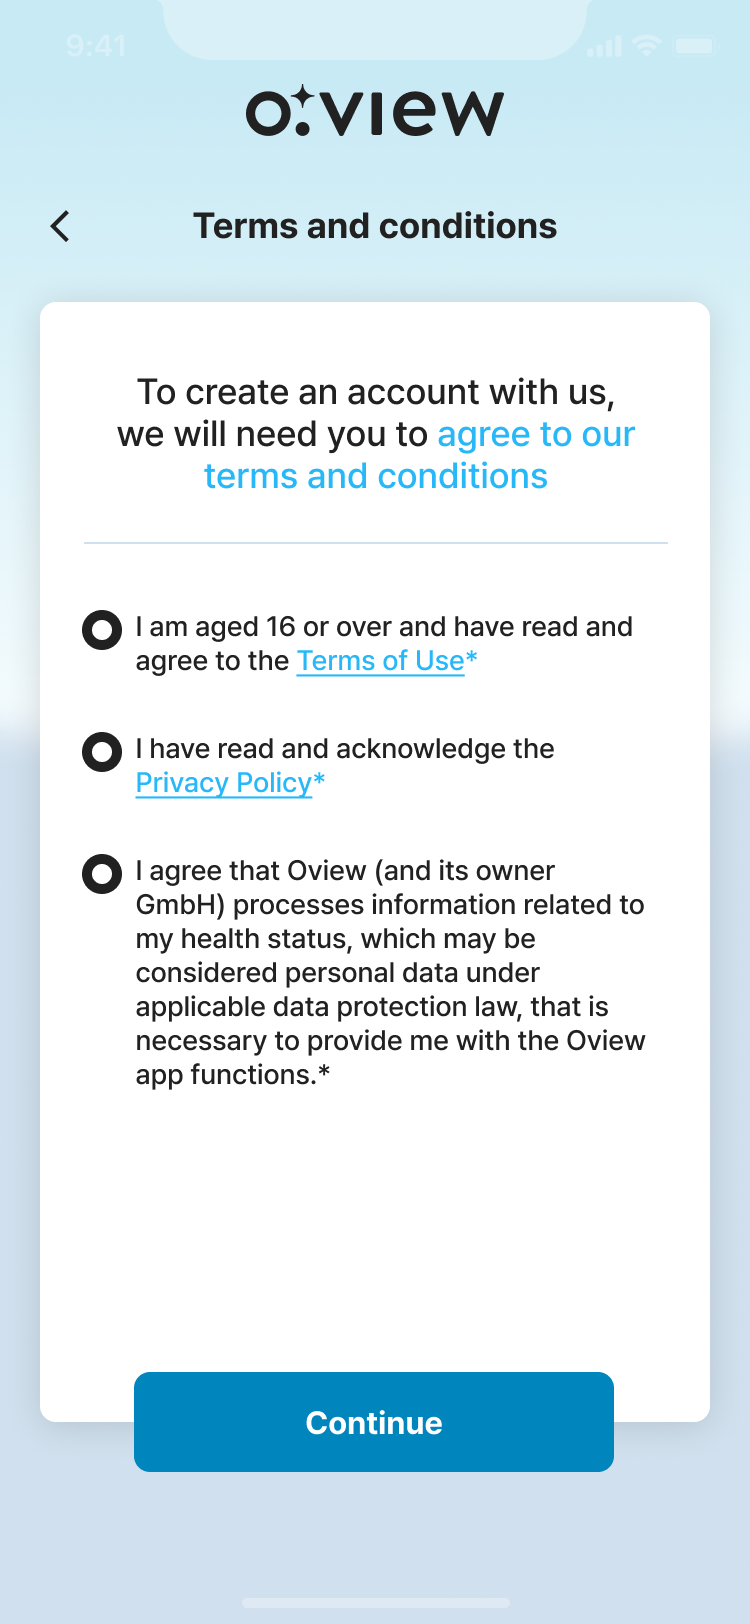This screenshot has width=750, height=1624.
Task: Tap the cellular signal bars icon
Action: [x=604, y=46]
